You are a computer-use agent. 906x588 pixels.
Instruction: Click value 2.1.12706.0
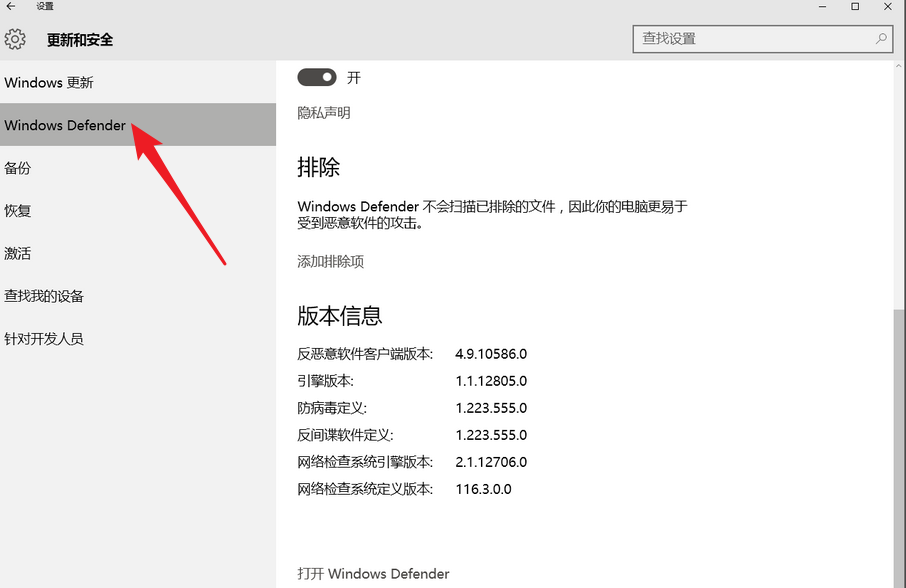(491, 462)
